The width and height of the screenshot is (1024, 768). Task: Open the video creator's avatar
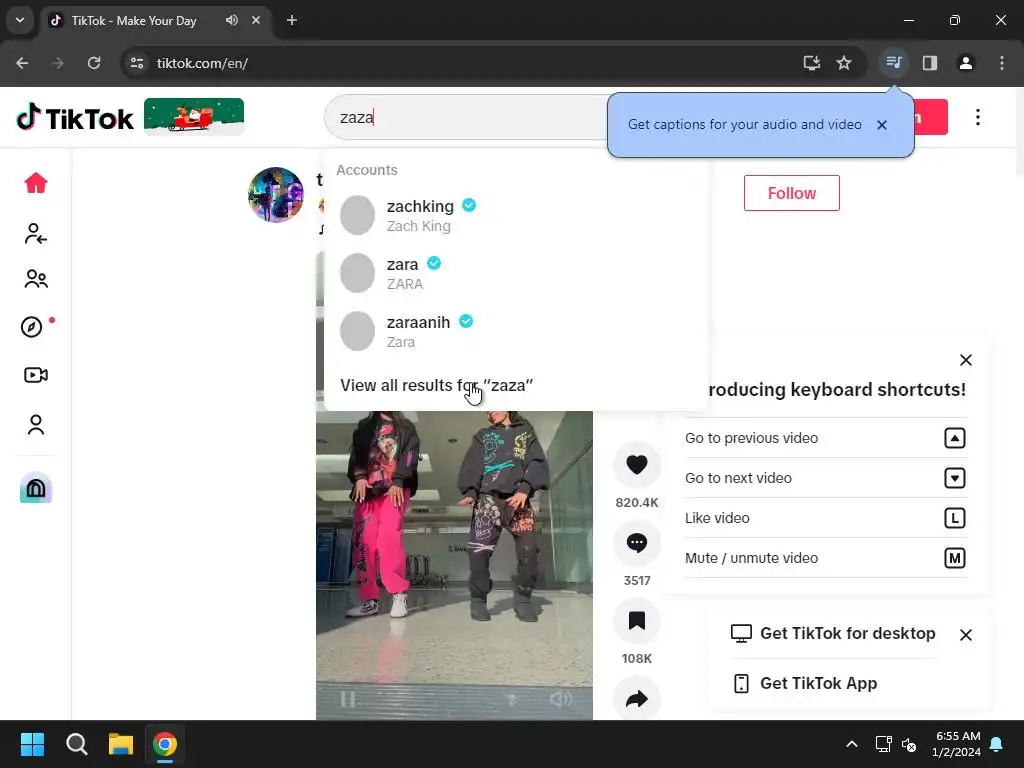[x=276, y=195]
